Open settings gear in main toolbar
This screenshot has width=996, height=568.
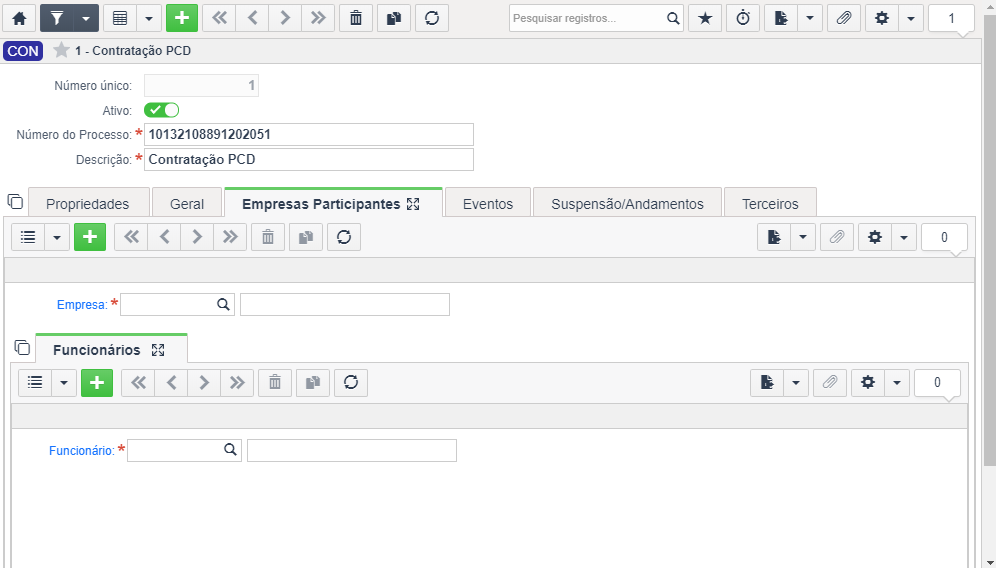[882, 18]
